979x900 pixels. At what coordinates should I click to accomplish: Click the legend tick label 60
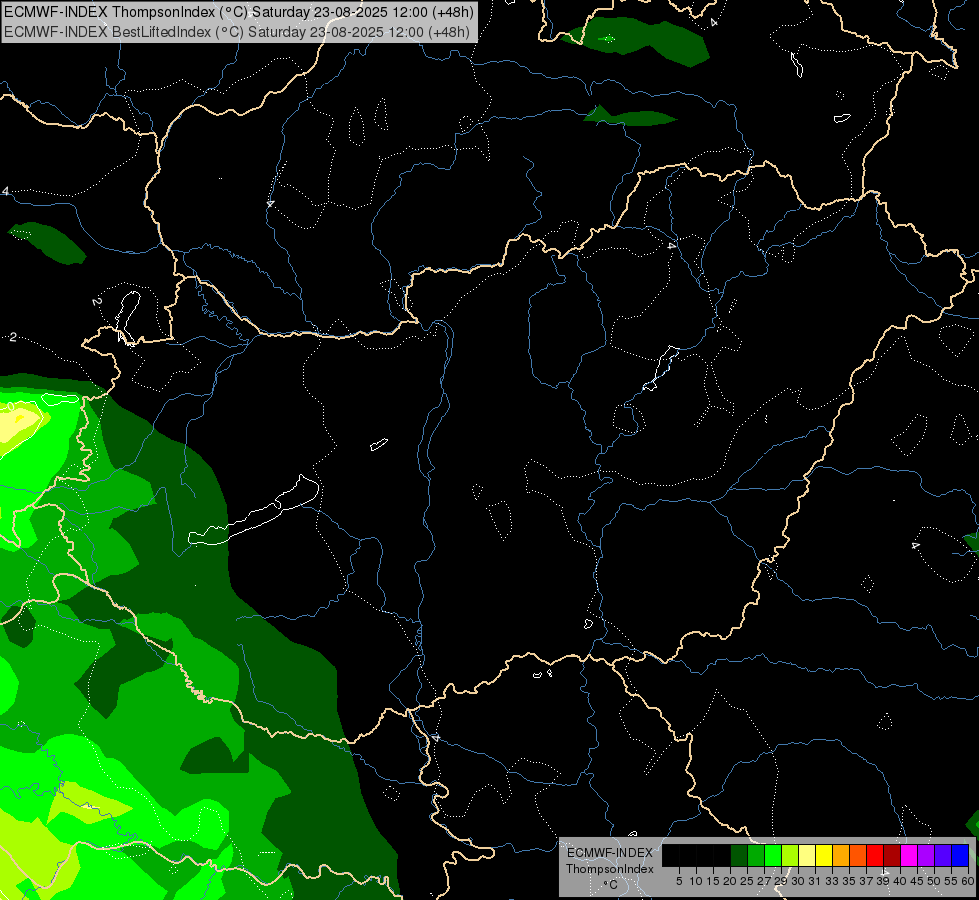(968, 881)
